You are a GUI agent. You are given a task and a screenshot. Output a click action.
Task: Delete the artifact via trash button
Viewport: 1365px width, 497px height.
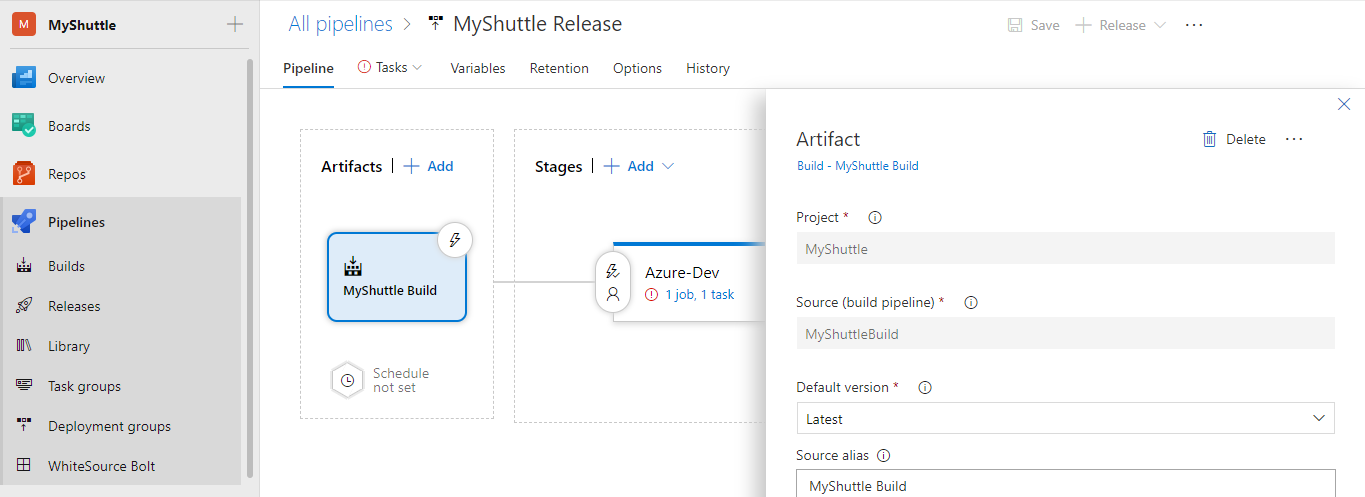point(1234,139)
